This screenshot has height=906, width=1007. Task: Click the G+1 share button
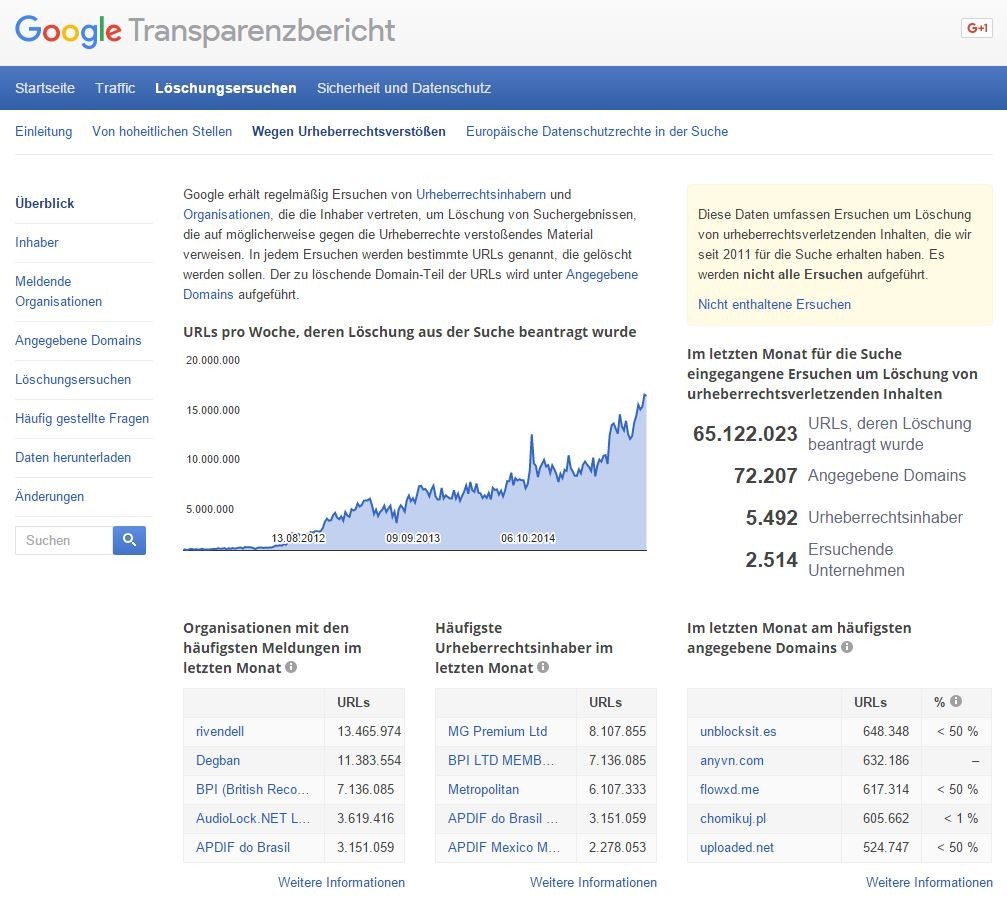coord(975,28)
